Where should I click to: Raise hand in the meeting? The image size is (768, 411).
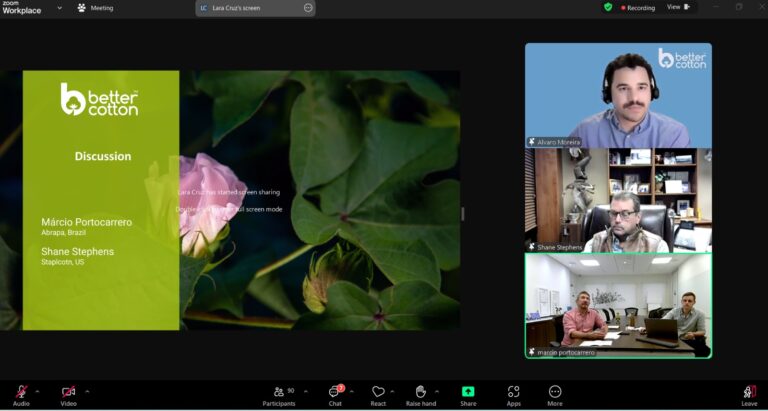421,395
